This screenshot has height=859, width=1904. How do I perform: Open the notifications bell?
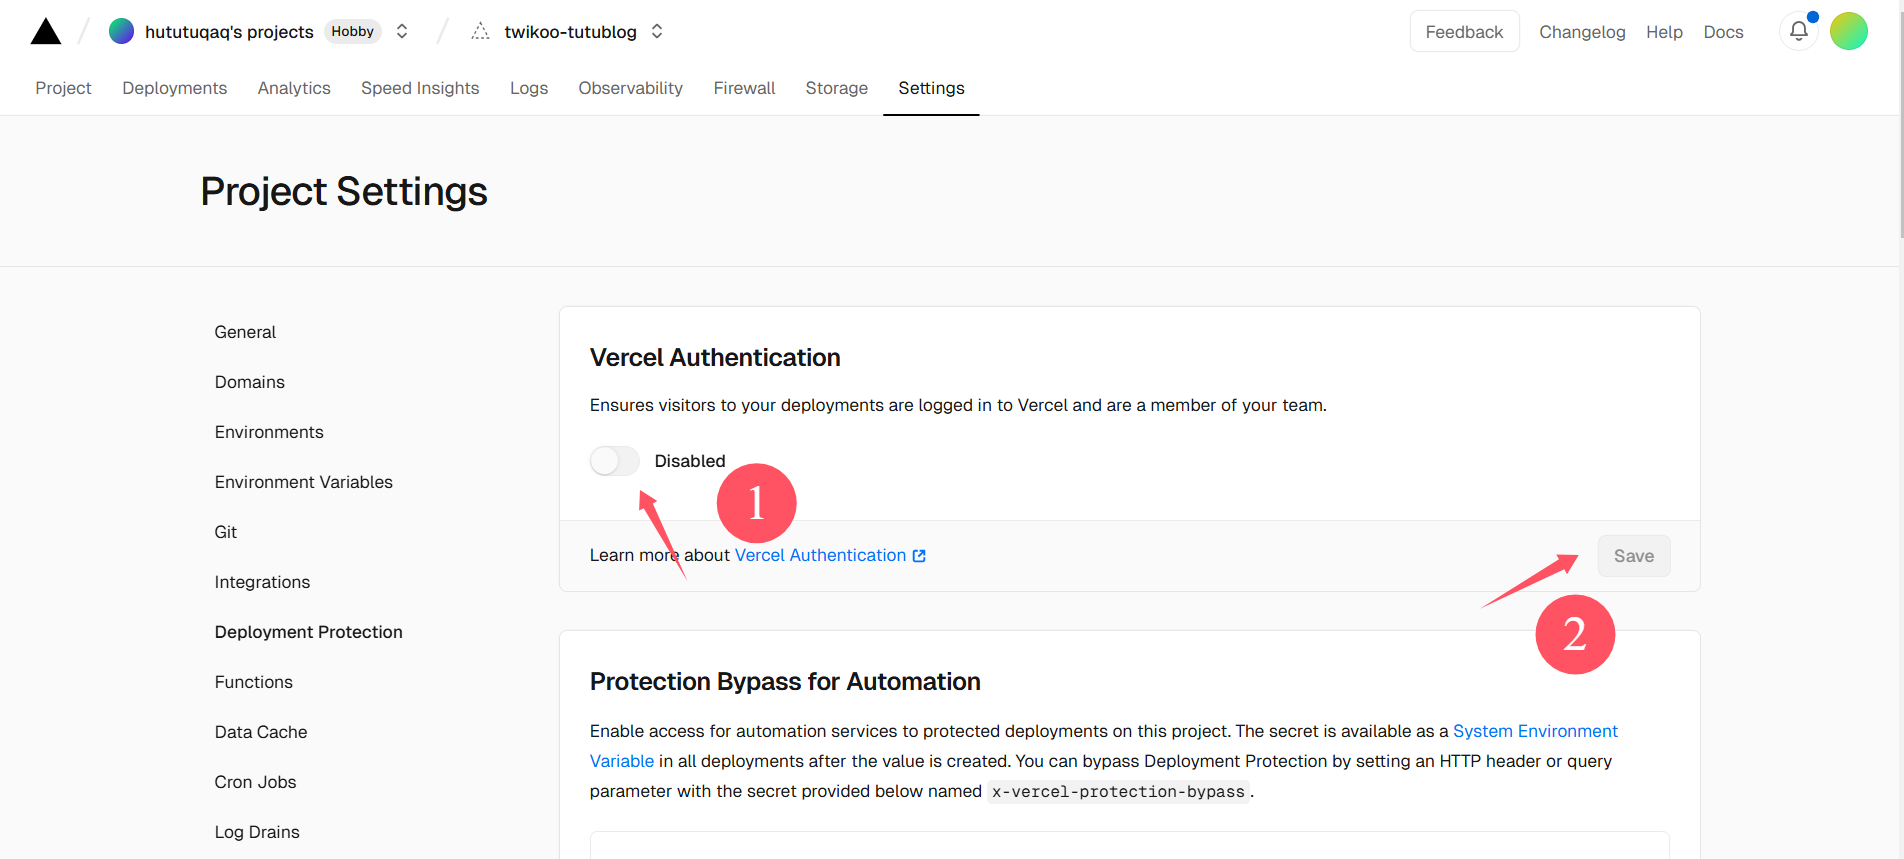coord(1798,31)
